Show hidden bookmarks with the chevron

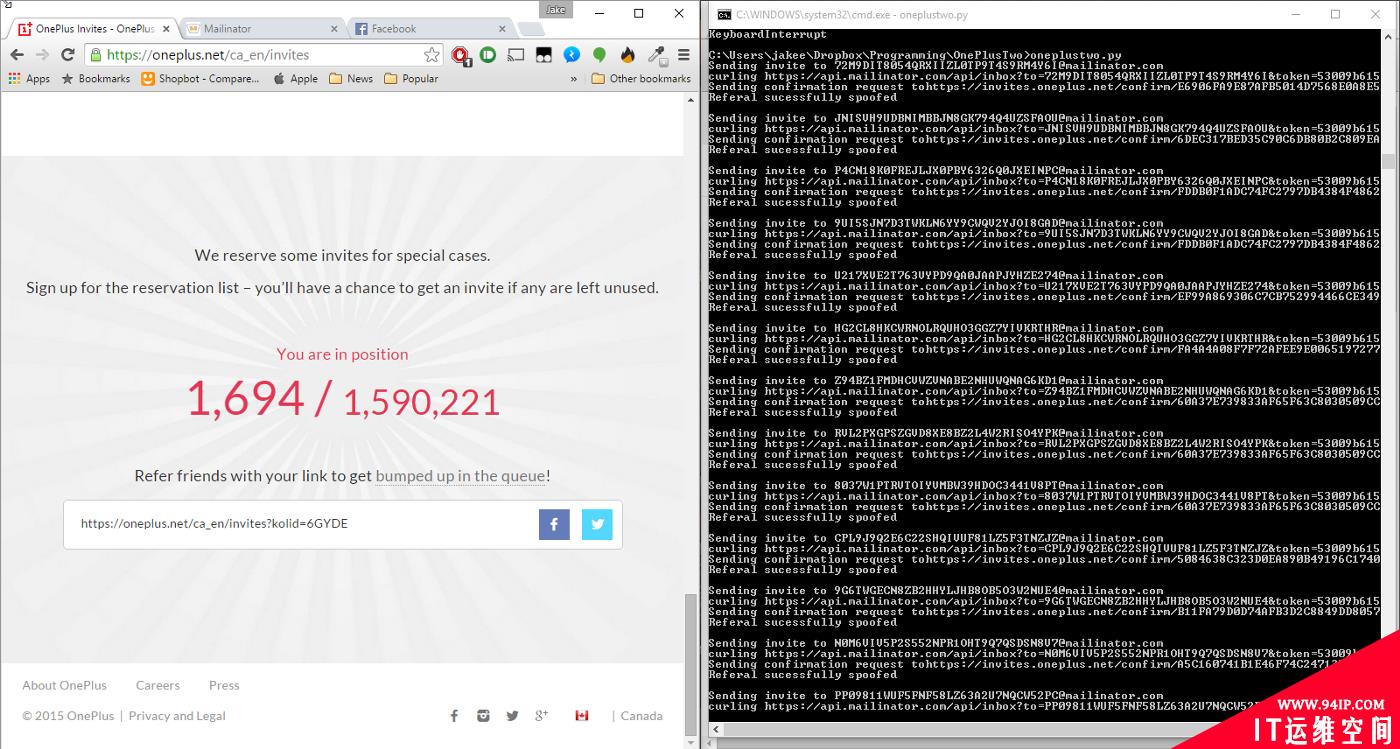[574, 79]
